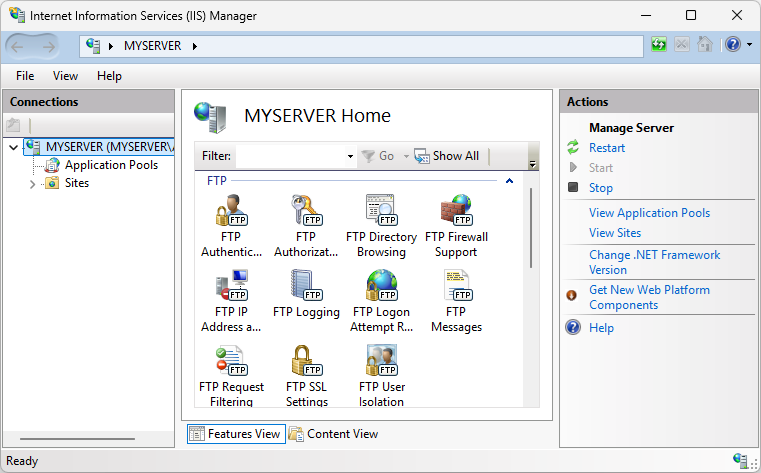
Task: Open the Filter dropdown arrow
Action: (350, 157)
